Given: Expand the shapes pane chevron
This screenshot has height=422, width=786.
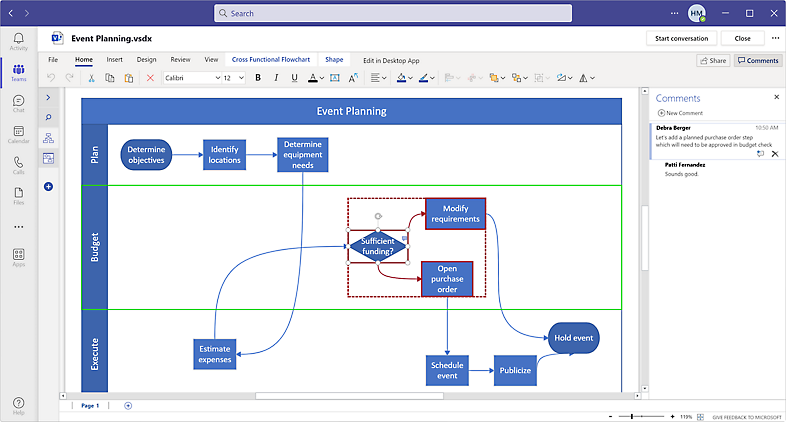Looking at the screenshot, I should pos(48,97).
